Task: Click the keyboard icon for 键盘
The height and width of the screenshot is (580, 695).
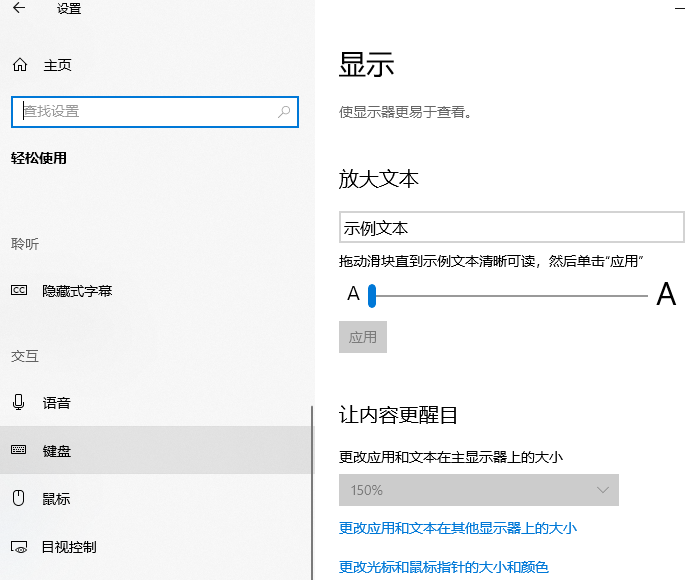Action: coord(19,451)
